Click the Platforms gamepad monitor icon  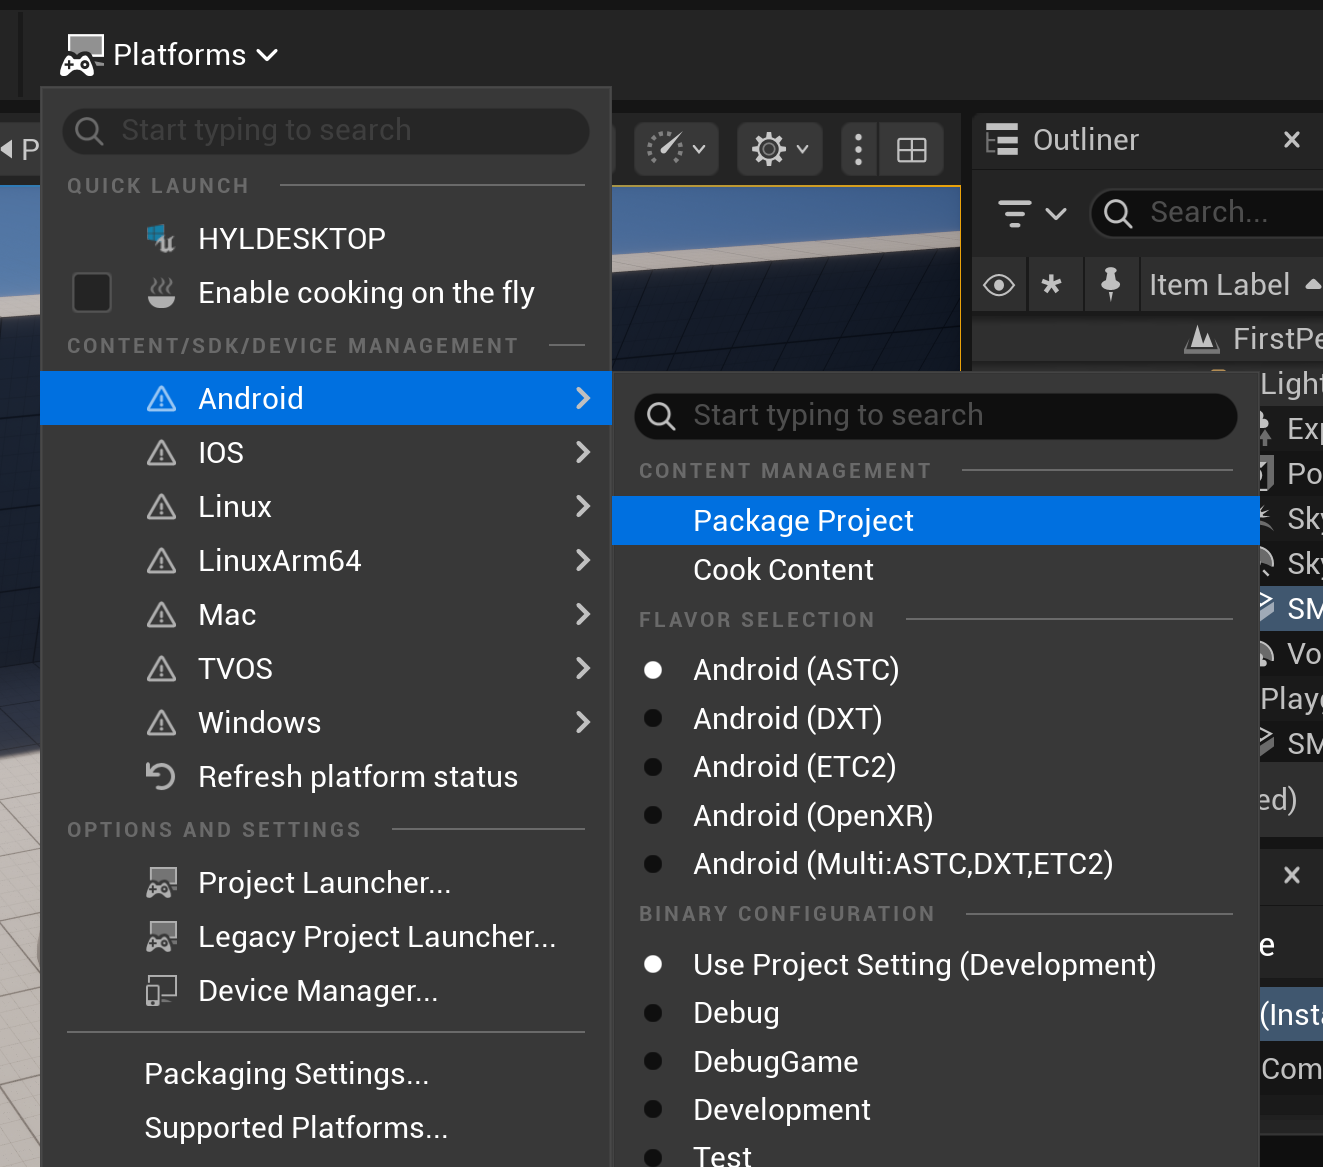(82, 55)
